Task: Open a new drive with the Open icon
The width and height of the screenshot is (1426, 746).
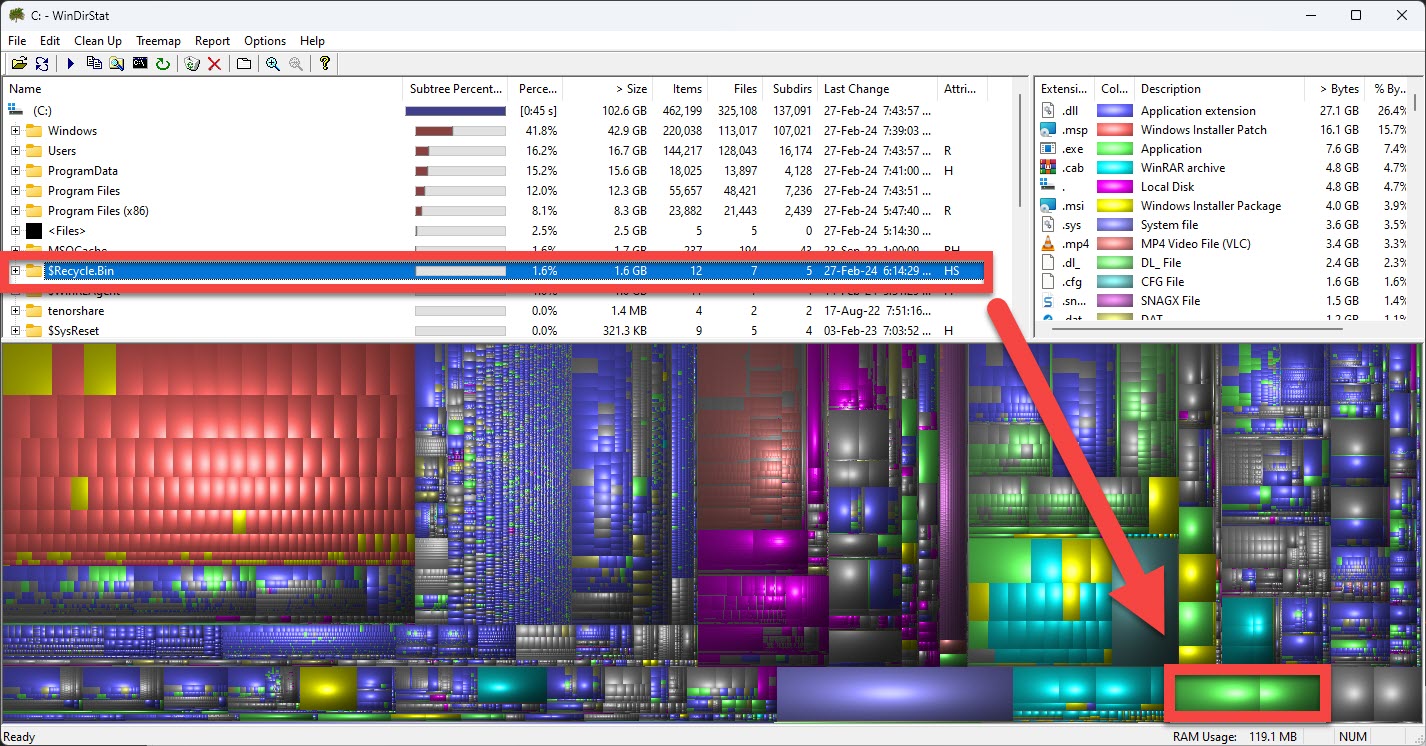Action: (19, 63)
